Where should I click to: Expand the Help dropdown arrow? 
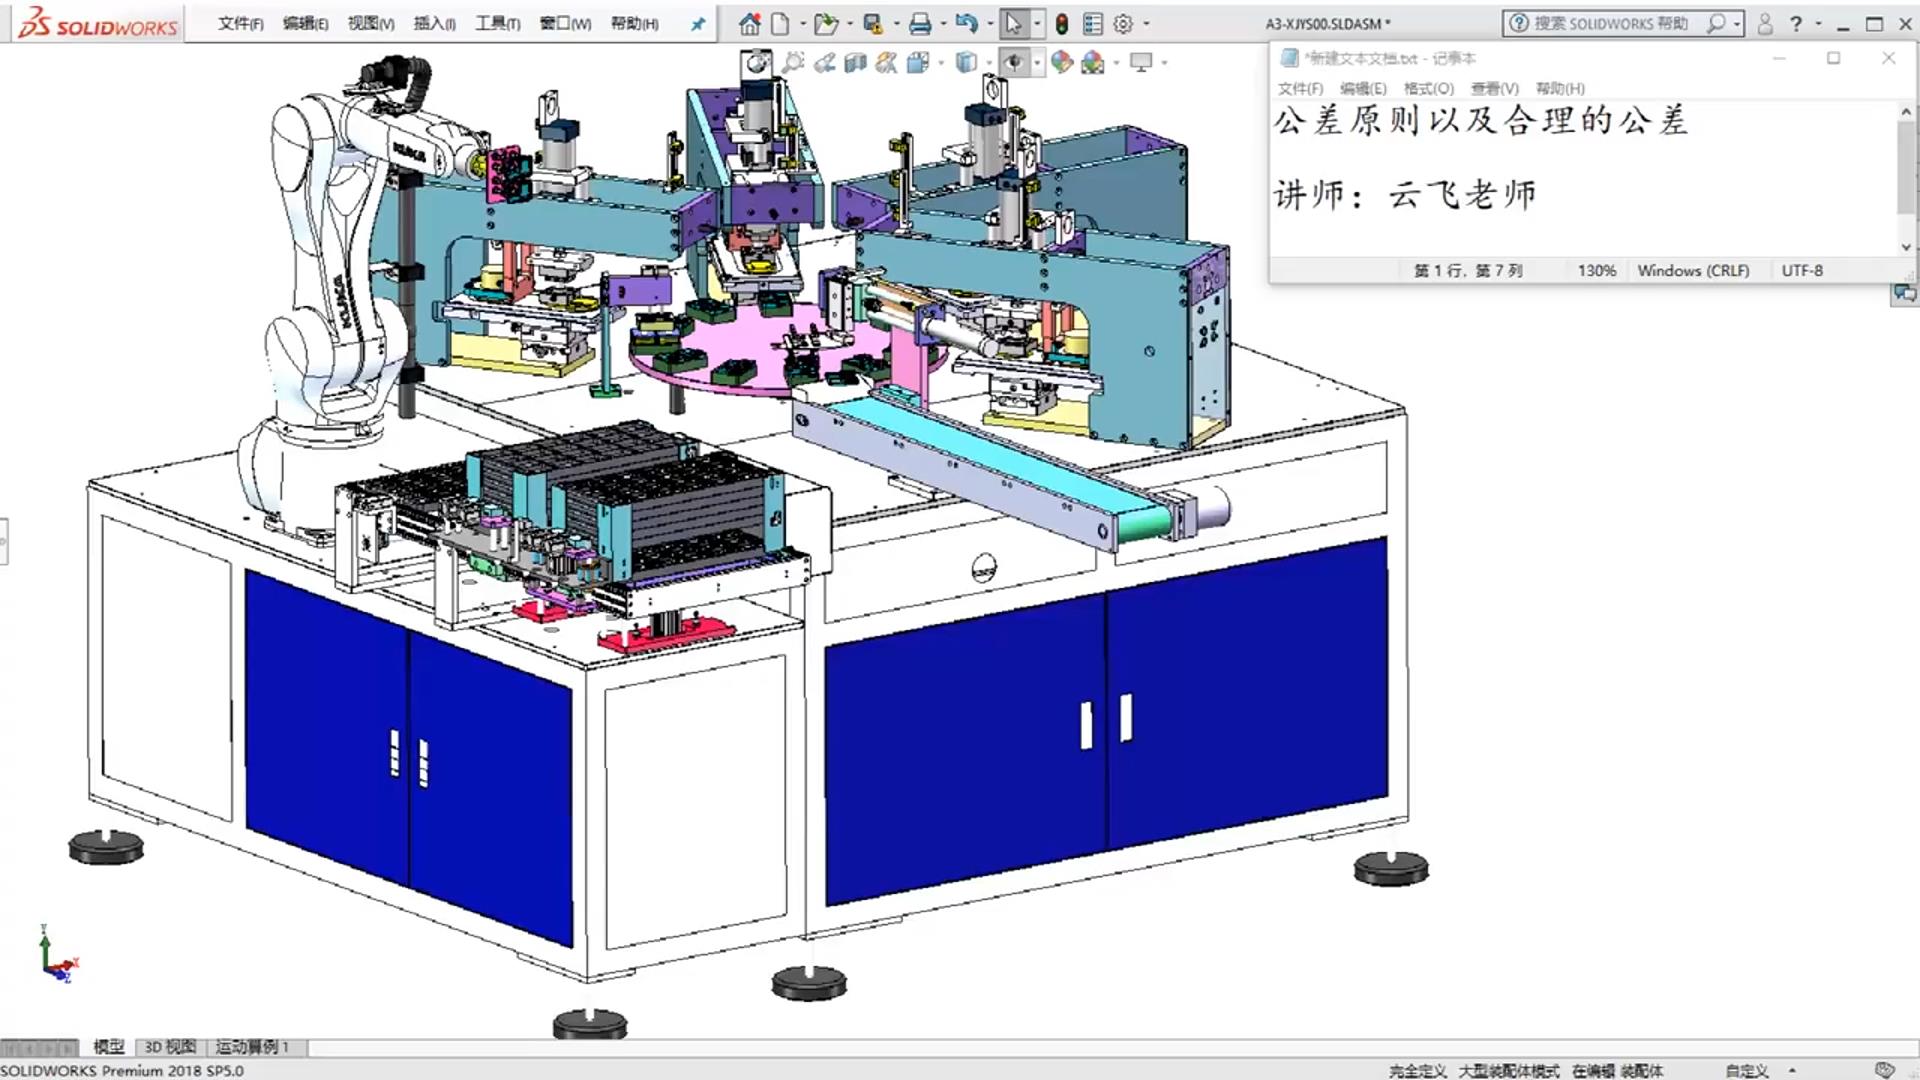coord(1818,23)
